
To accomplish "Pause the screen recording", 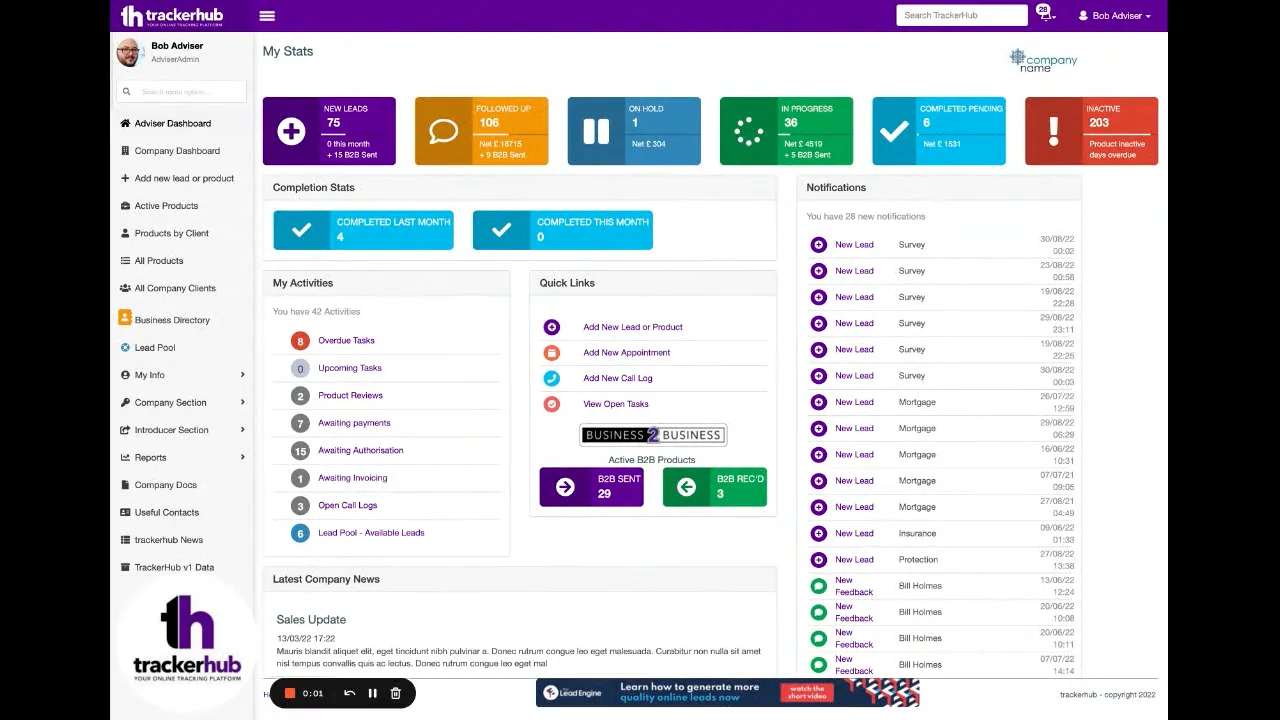I will click(372, 693).
